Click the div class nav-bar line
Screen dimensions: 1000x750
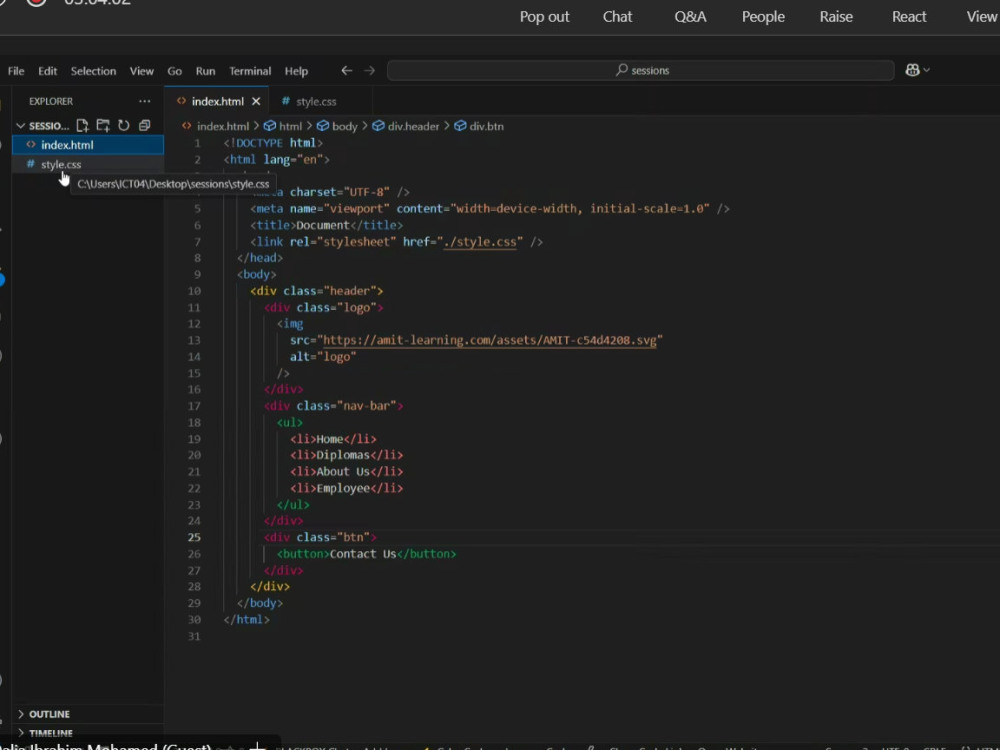tap(334, 406)
